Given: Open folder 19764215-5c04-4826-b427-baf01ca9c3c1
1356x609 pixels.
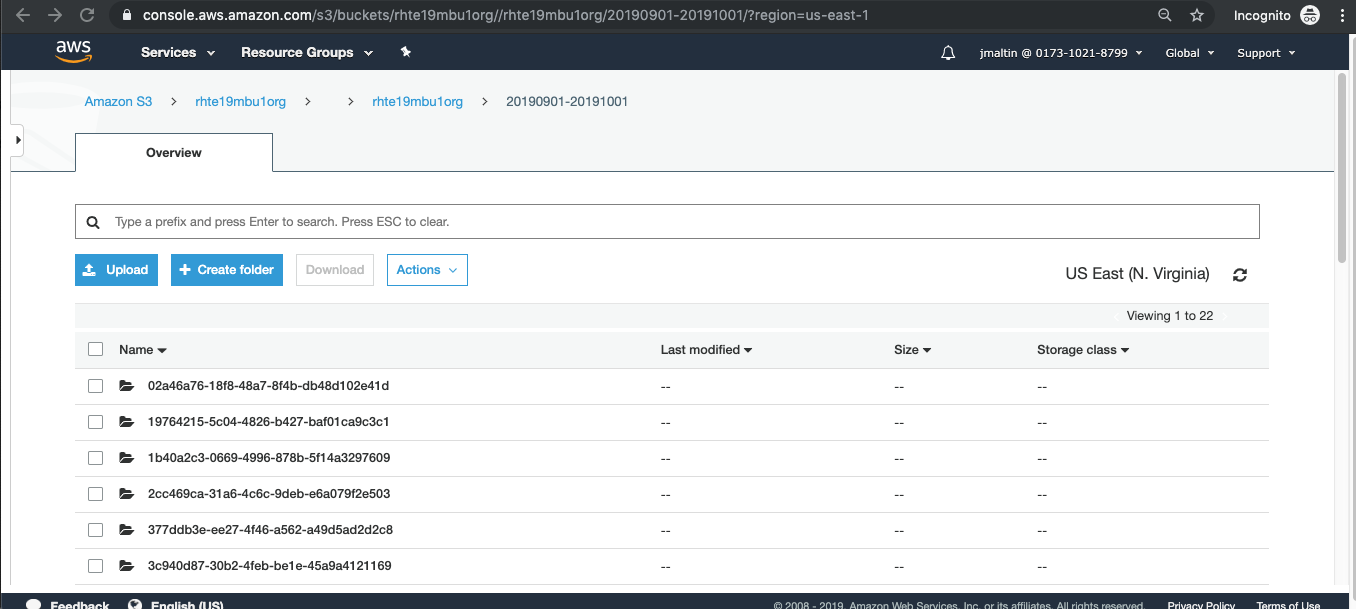Looking at the screenshot, I should point(268,422).
